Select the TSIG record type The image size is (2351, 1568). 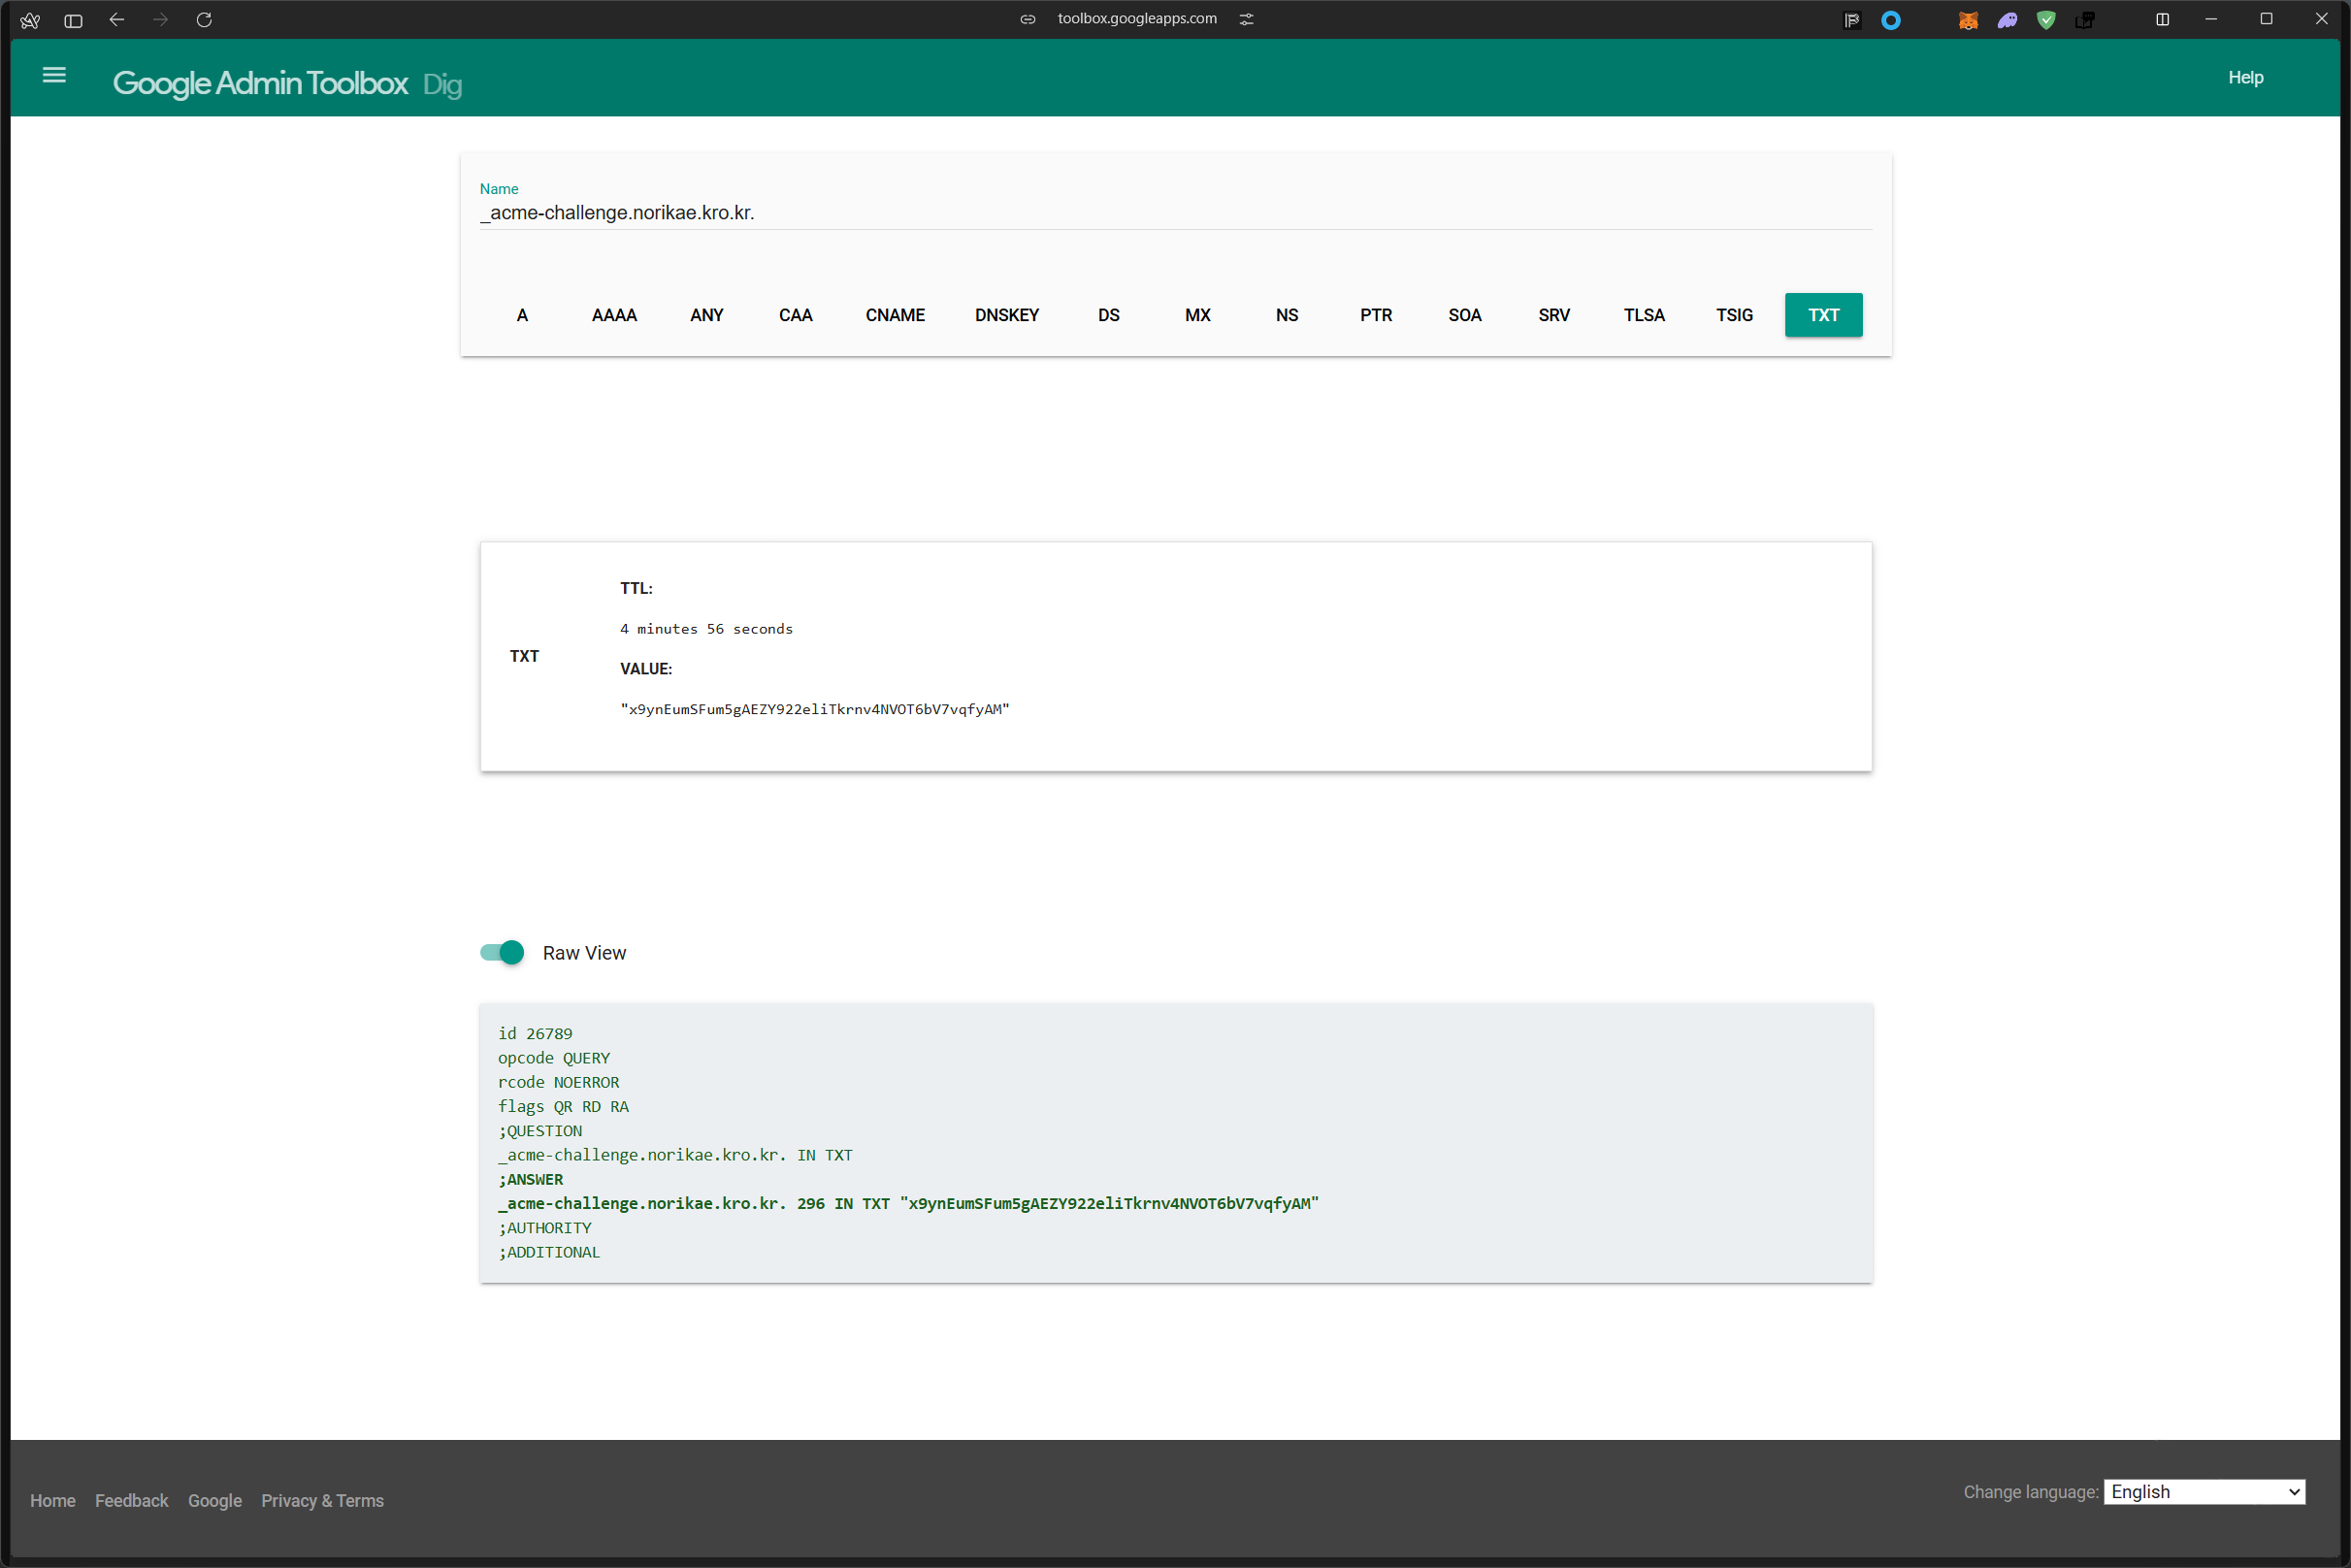[1734, 315]
